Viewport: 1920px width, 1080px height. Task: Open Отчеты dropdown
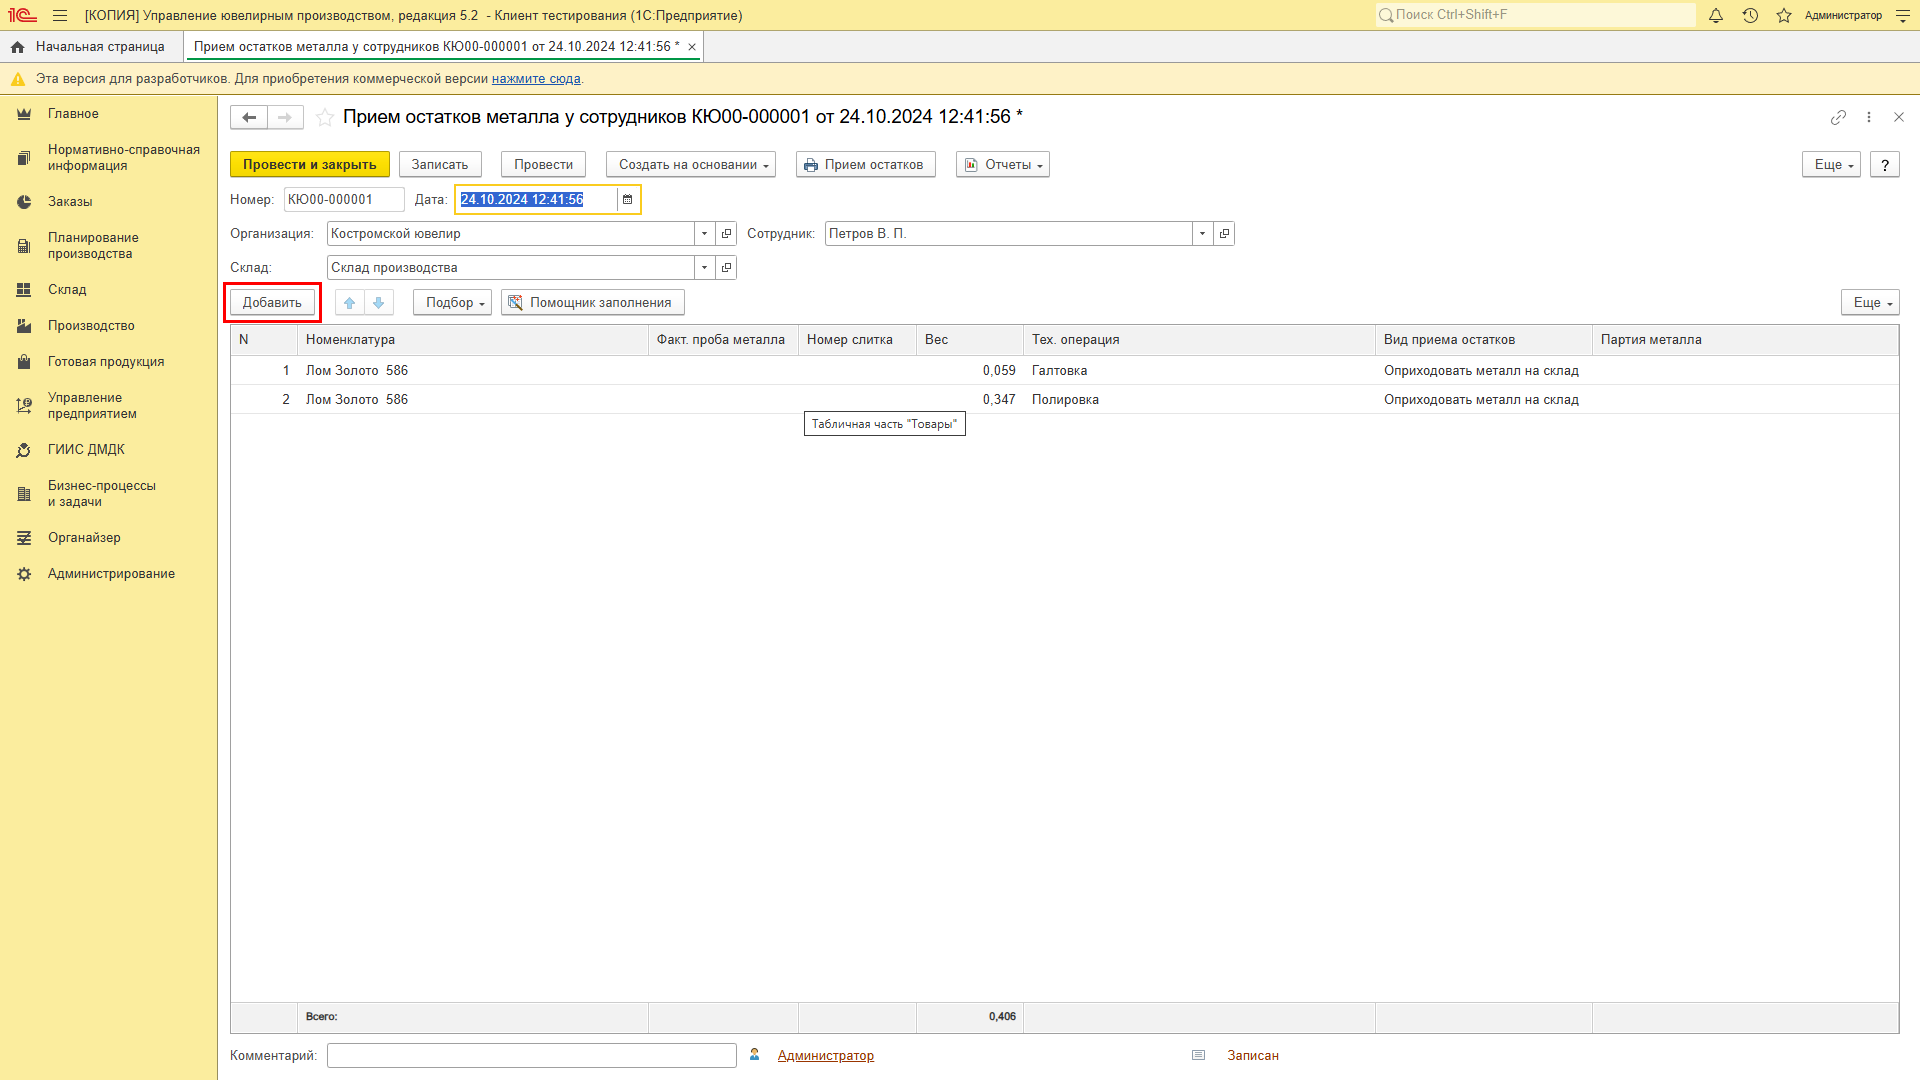pos(1003,165)
